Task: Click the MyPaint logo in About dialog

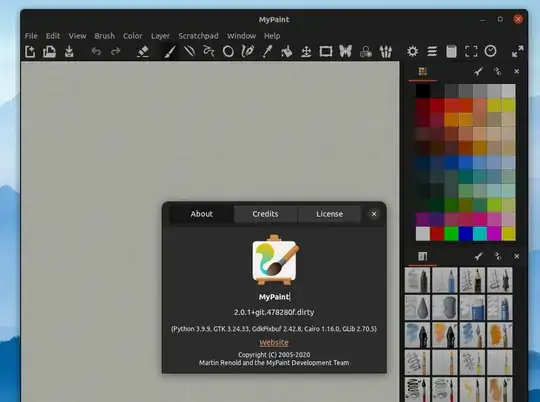Action: (276, 260)
